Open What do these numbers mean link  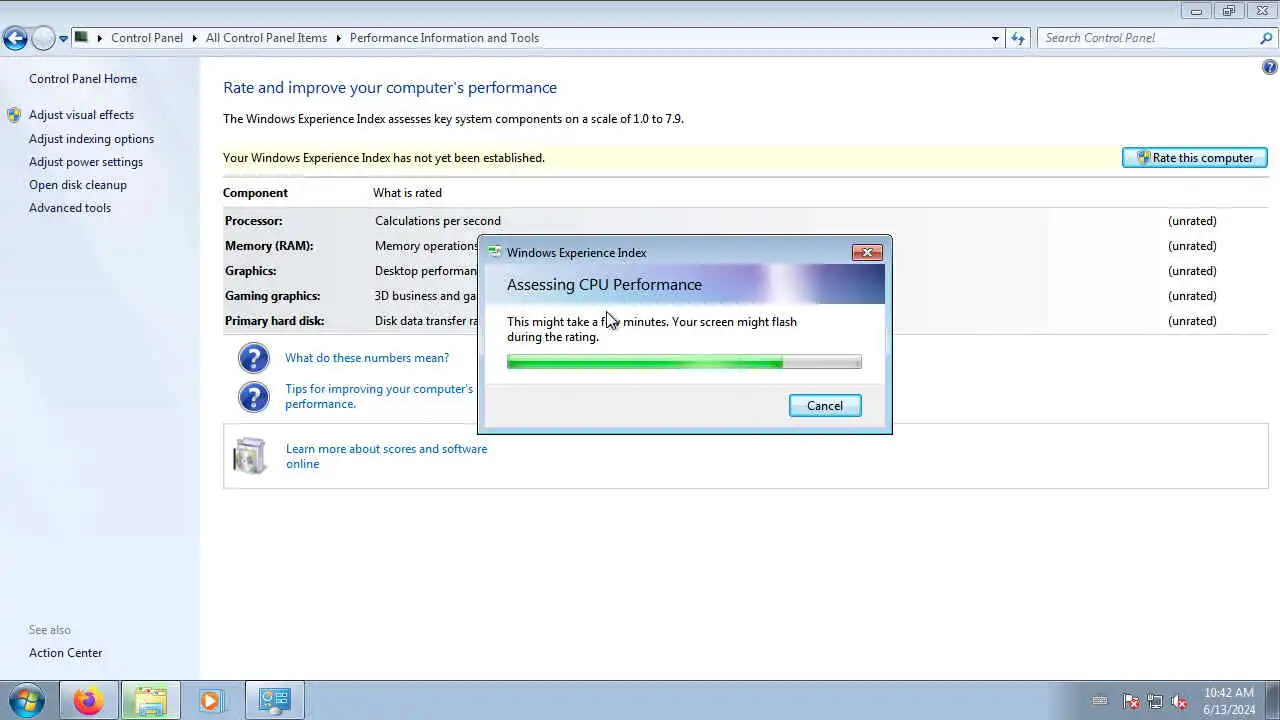(x=367, y=358)
